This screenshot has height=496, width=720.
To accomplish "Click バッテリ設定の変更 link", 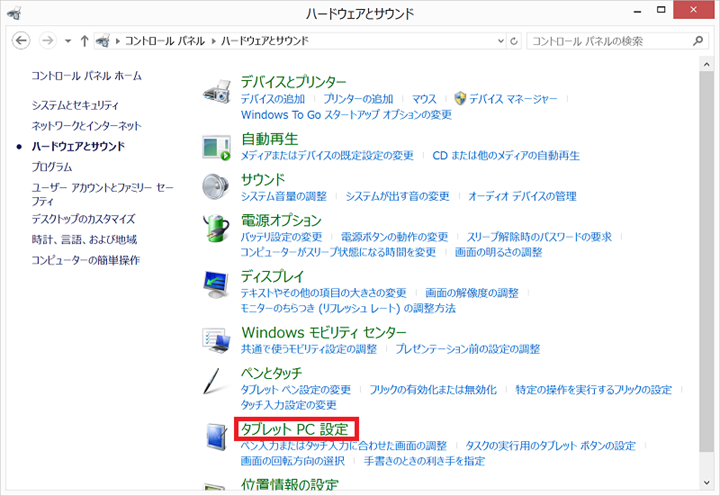I will [x=281, y=237].
